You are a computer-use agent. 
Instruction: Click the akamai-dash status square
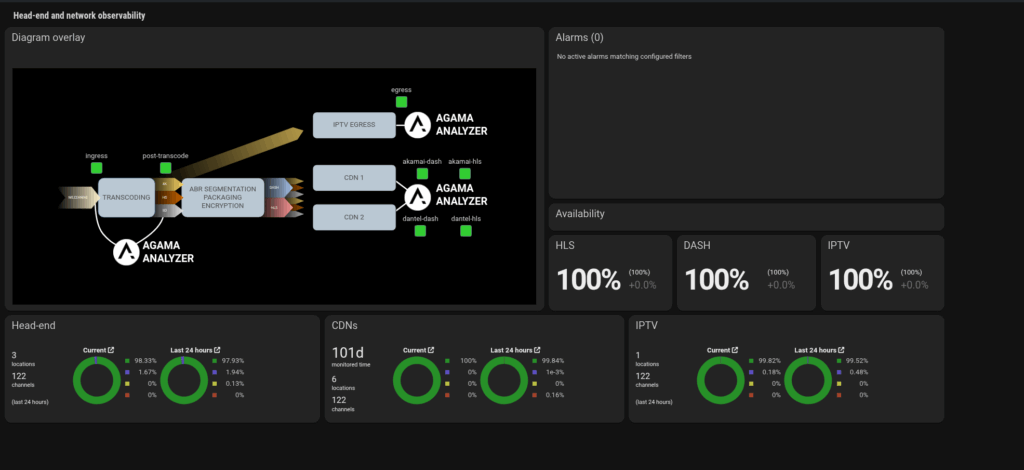(421, 173)
